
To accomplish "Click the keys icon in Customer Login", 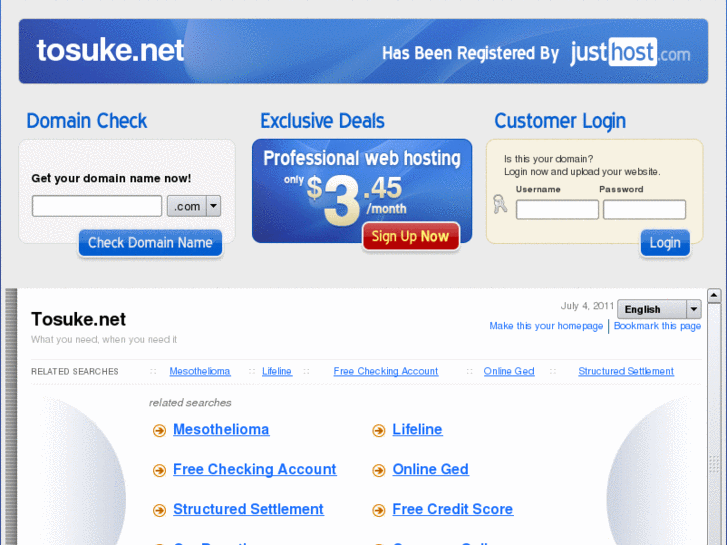I will tap(500, 204).
